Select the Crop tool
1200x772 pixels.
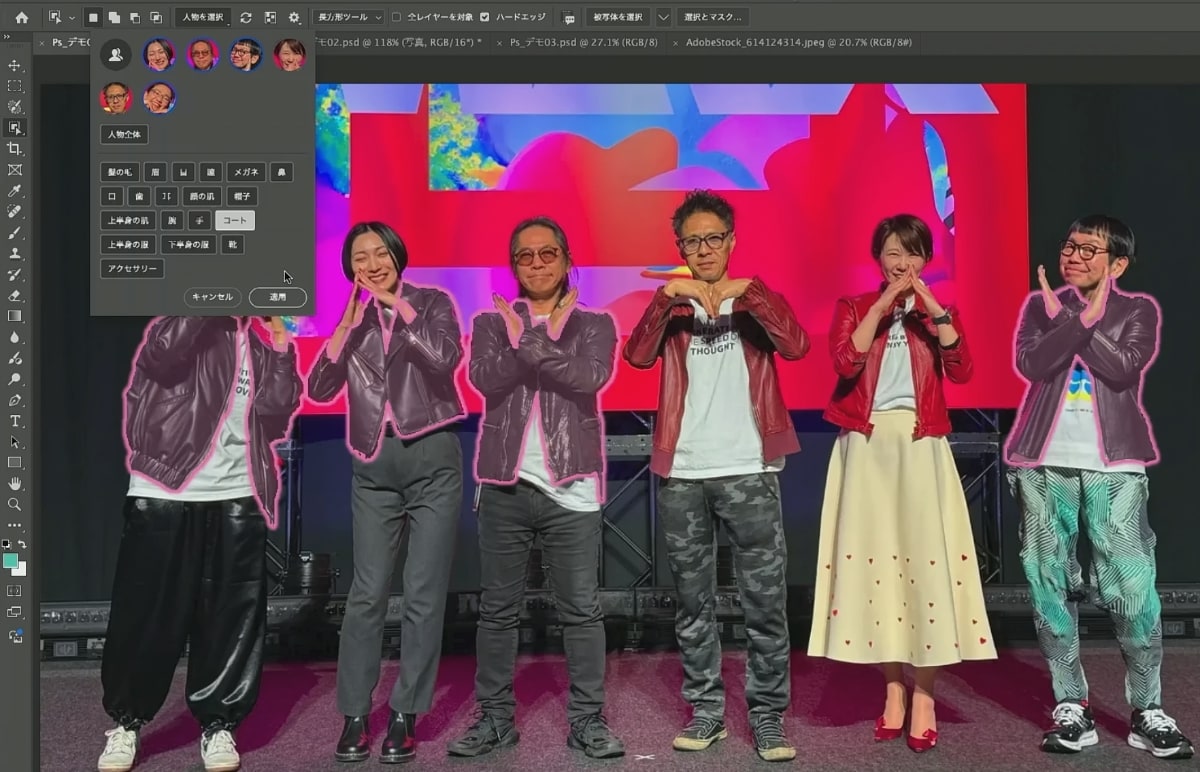click(14, 149)
